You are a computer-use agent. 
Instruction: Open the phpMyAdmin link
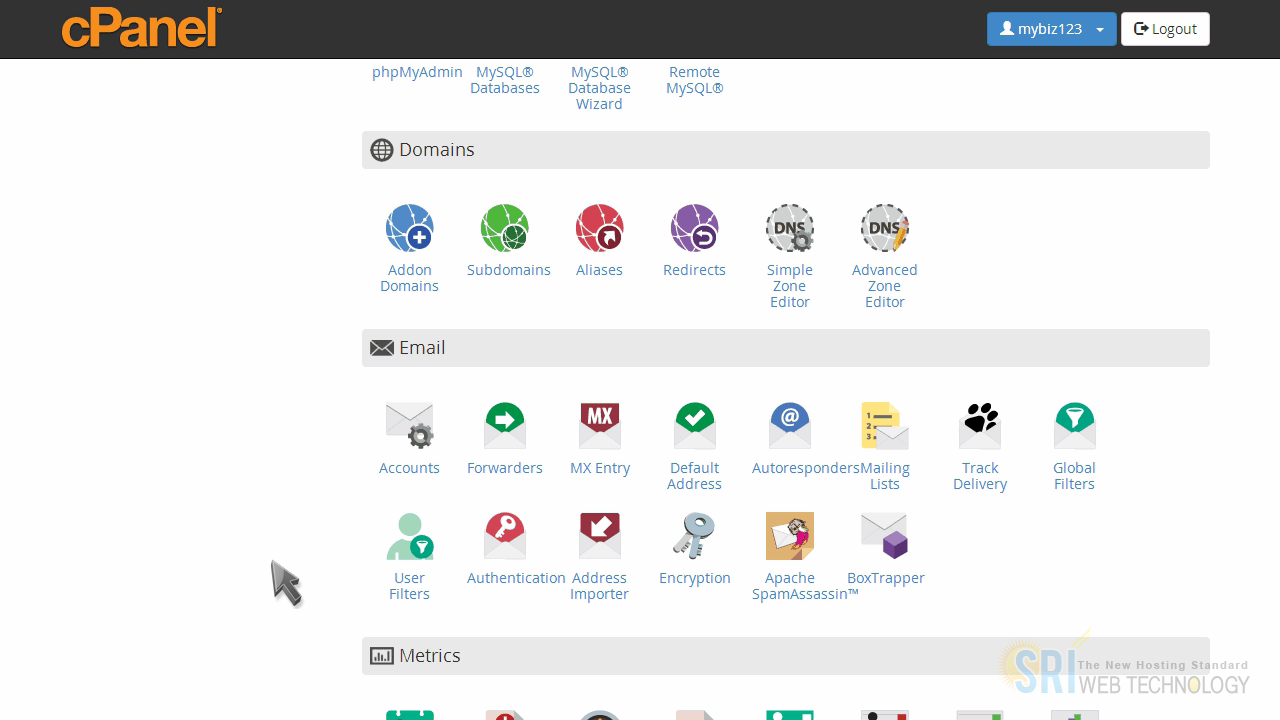click(x=417, y=72)
